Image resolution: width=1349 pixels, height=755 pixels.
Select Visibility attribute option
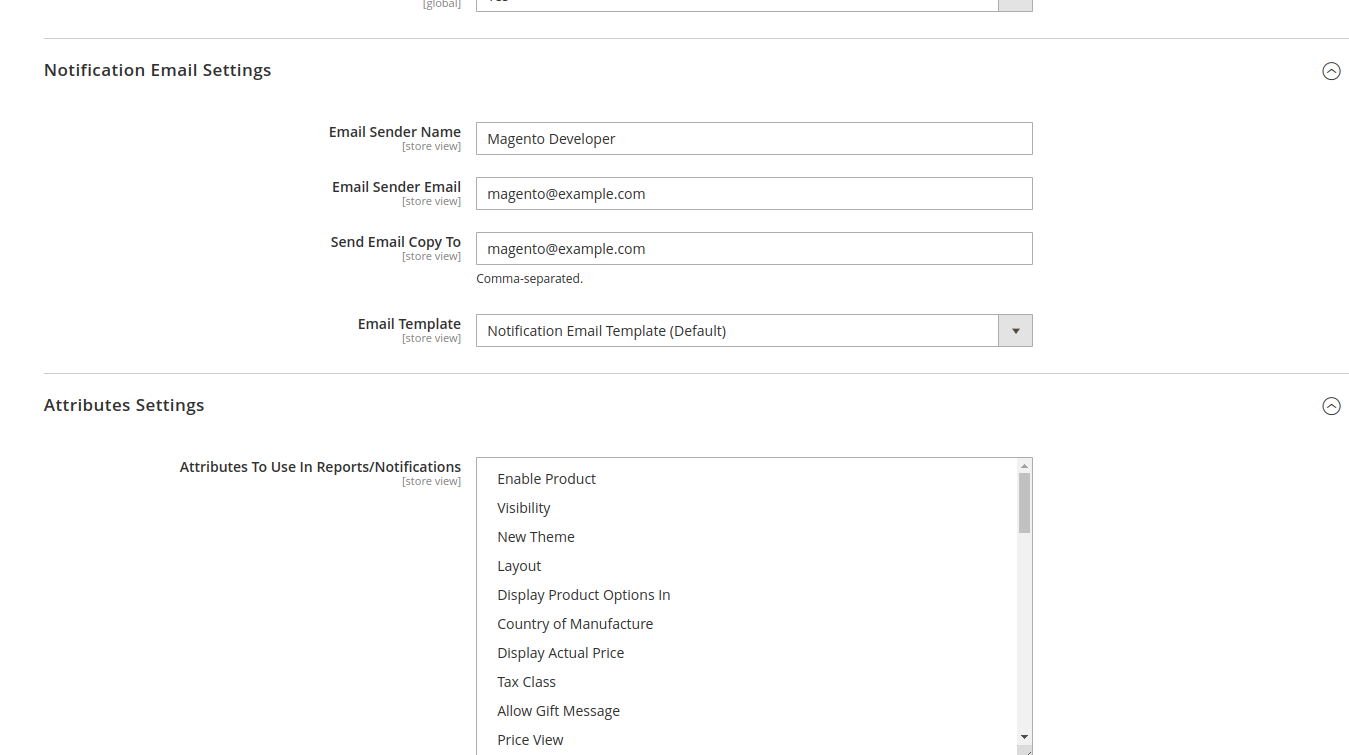pyautogui.click(x=524, y=508)
